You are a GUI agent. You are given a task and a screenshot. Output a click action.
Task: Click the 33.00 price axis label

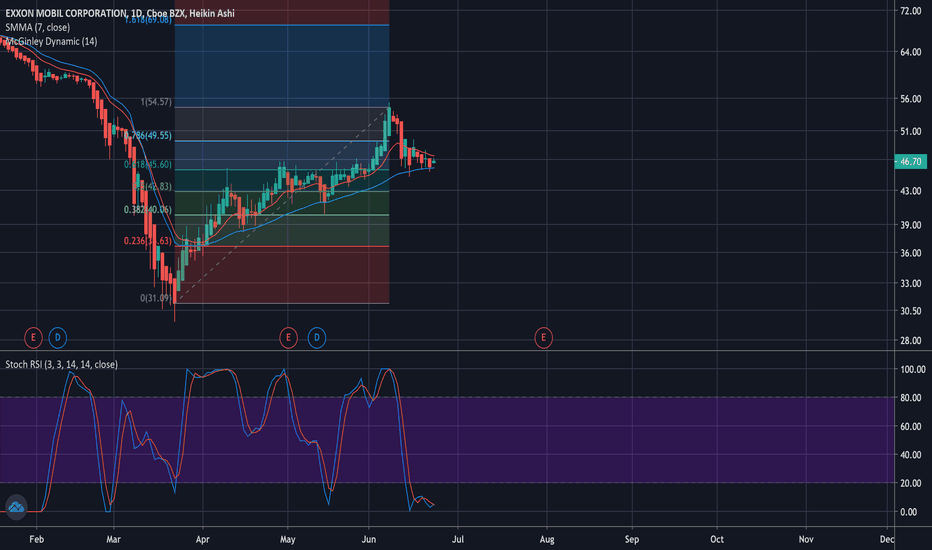tap(911, 284)
